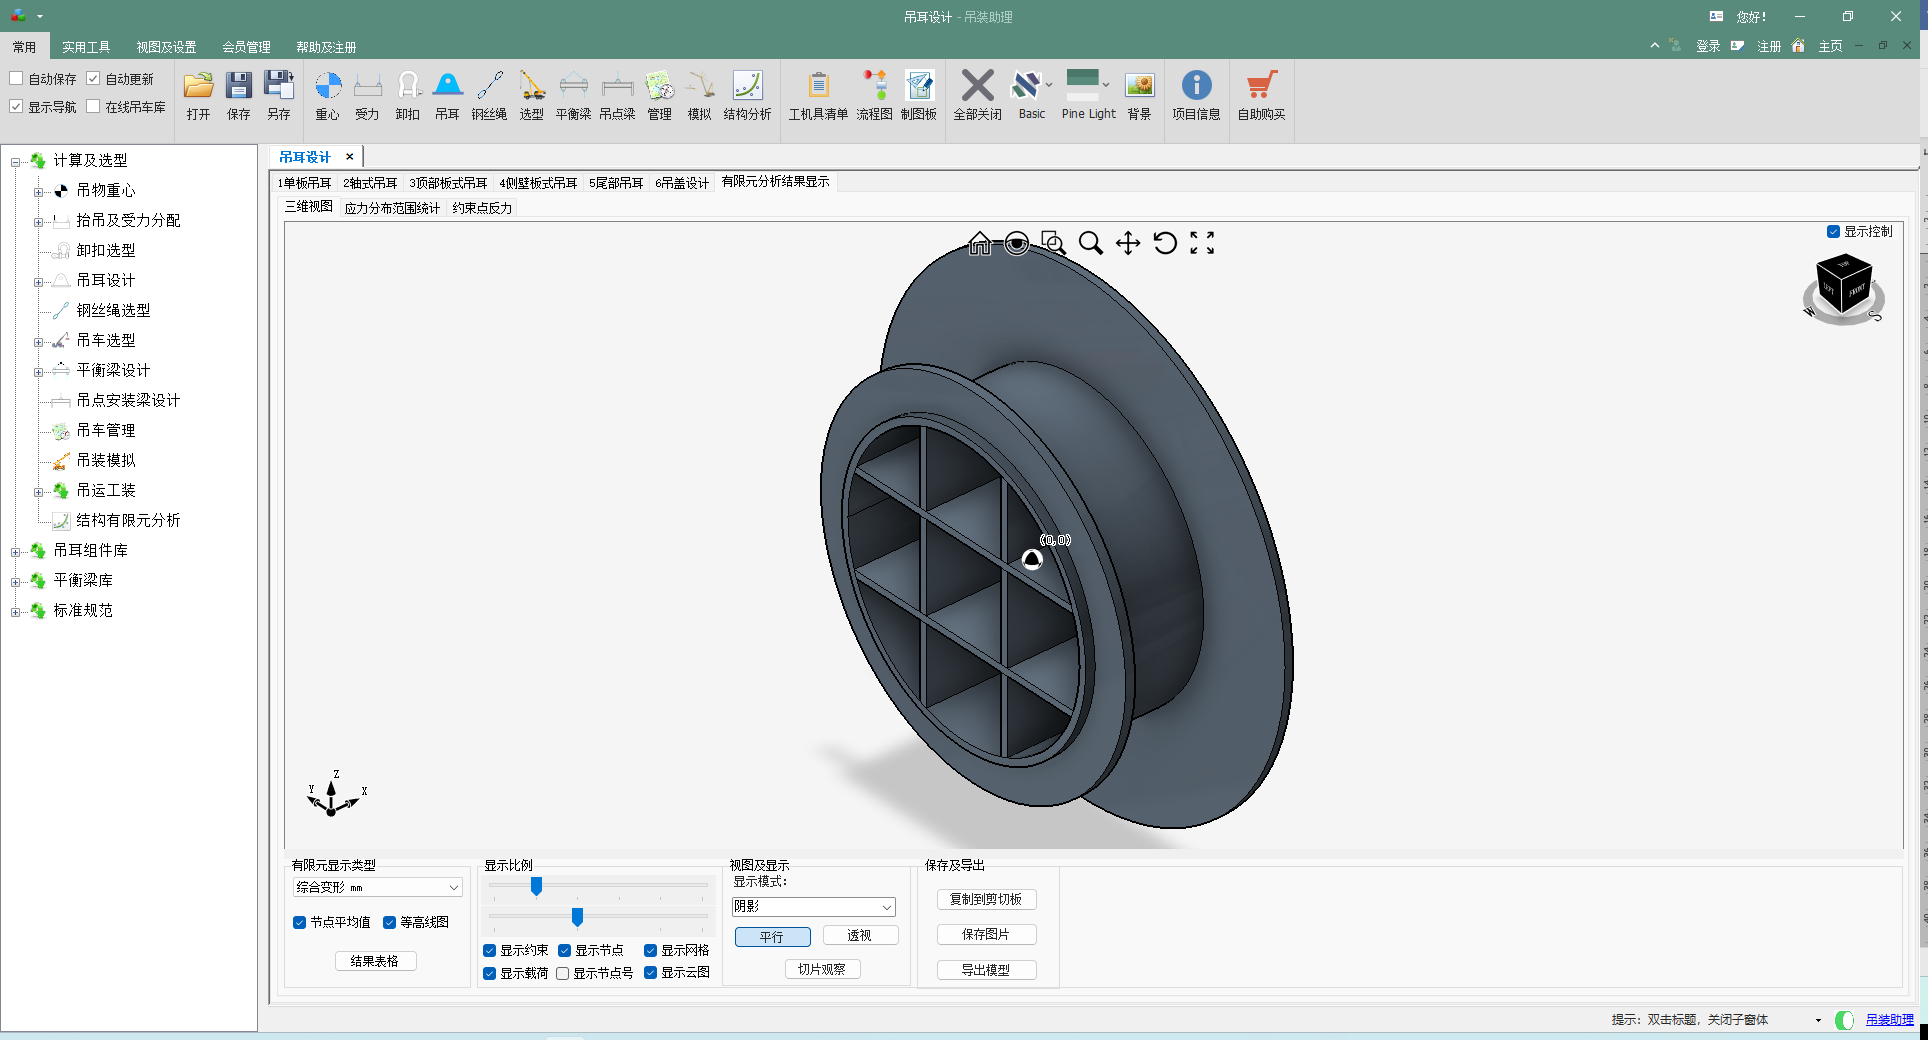Expand the 吊耳组件库 tree node
1928x1040 pixels.
[x=16, y=552]
